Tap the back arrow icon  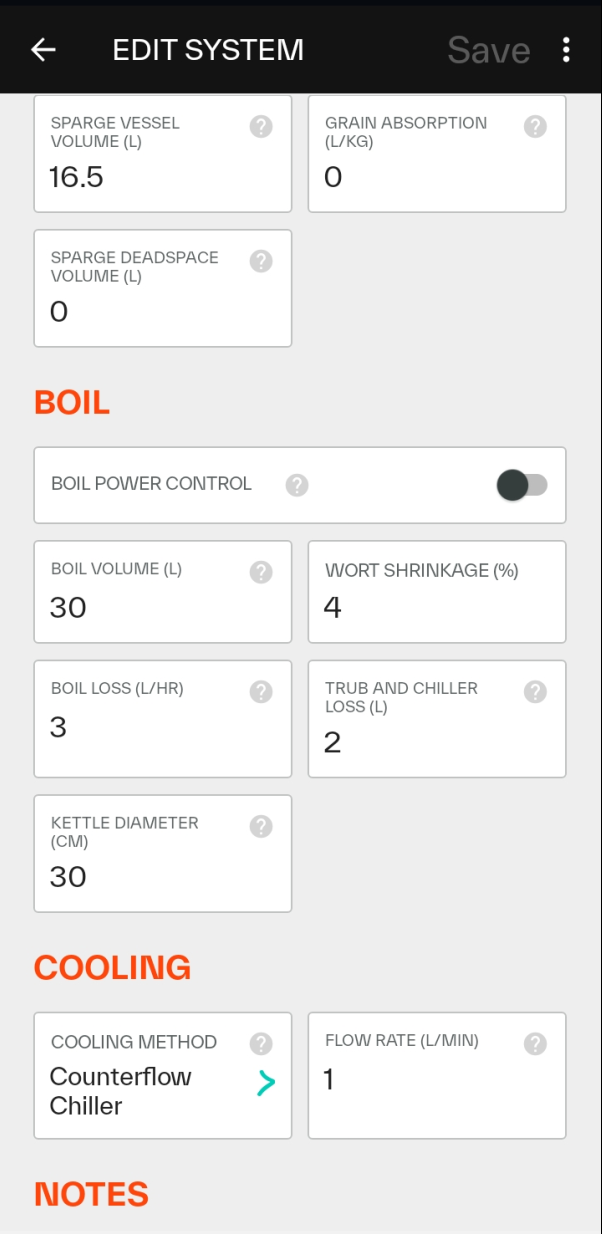43,50
